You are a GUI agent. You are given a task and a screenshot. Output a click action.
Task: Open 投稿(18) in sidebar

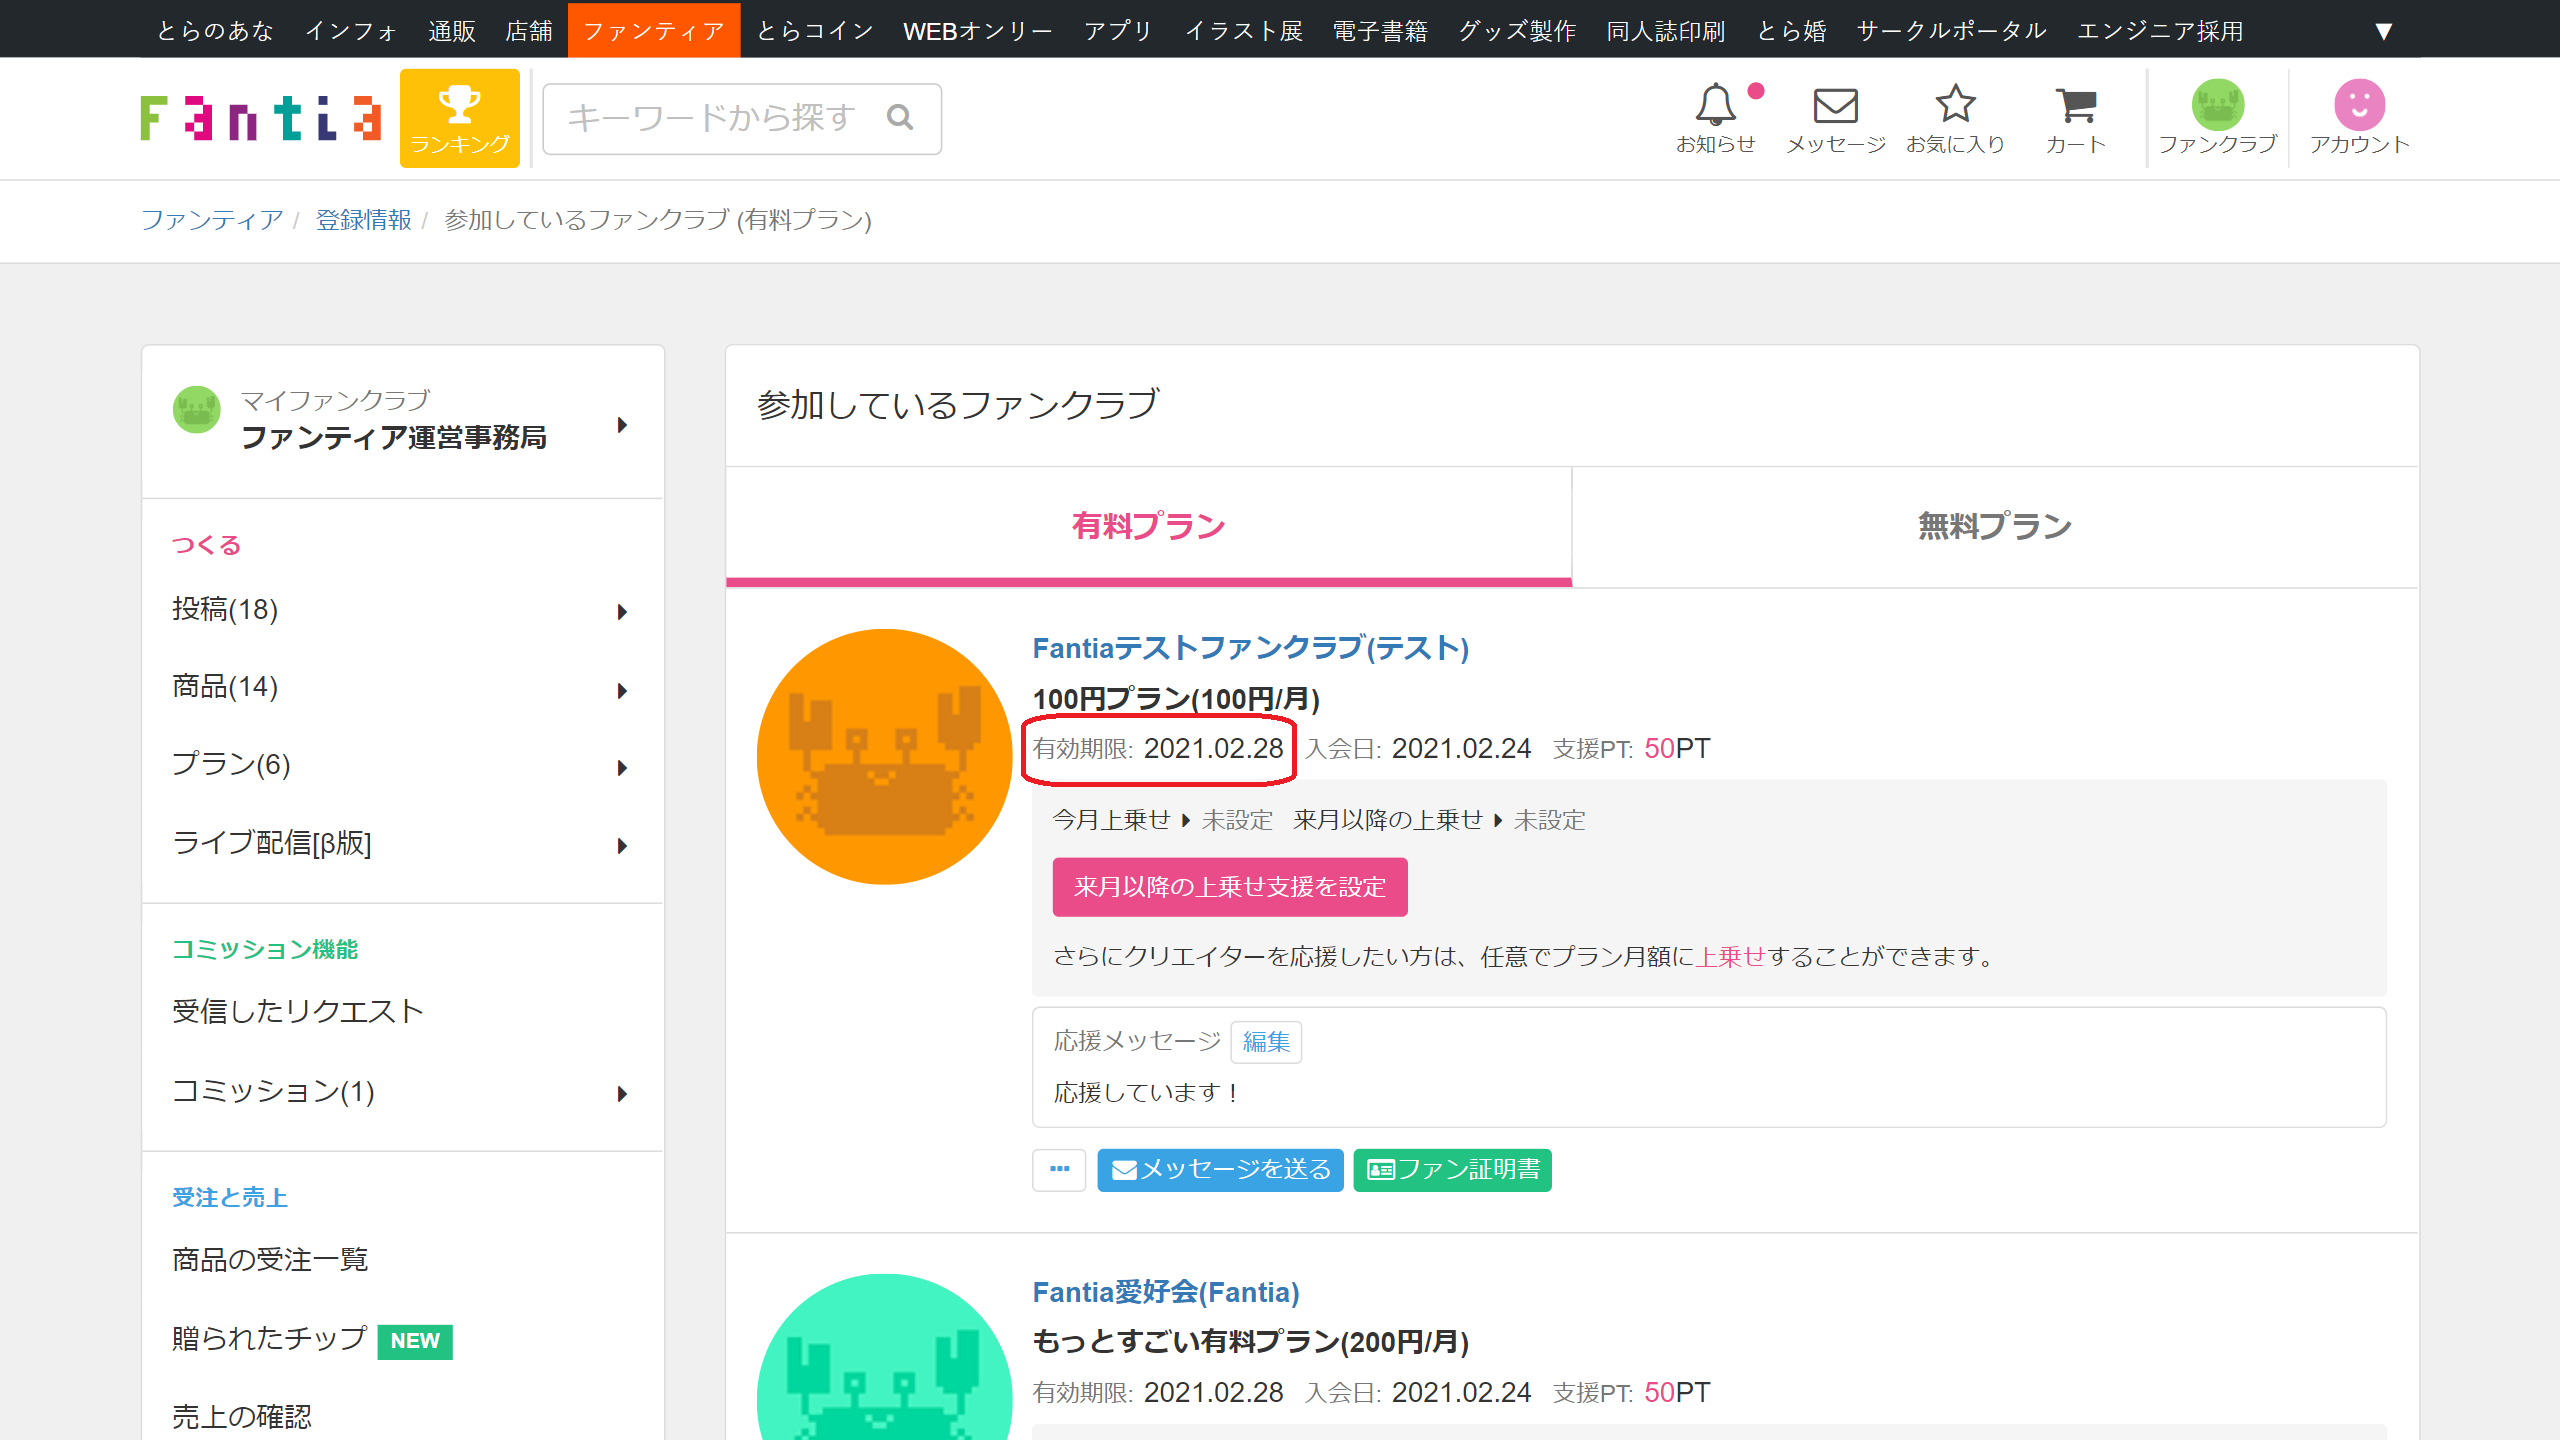[x=225, y=610]
